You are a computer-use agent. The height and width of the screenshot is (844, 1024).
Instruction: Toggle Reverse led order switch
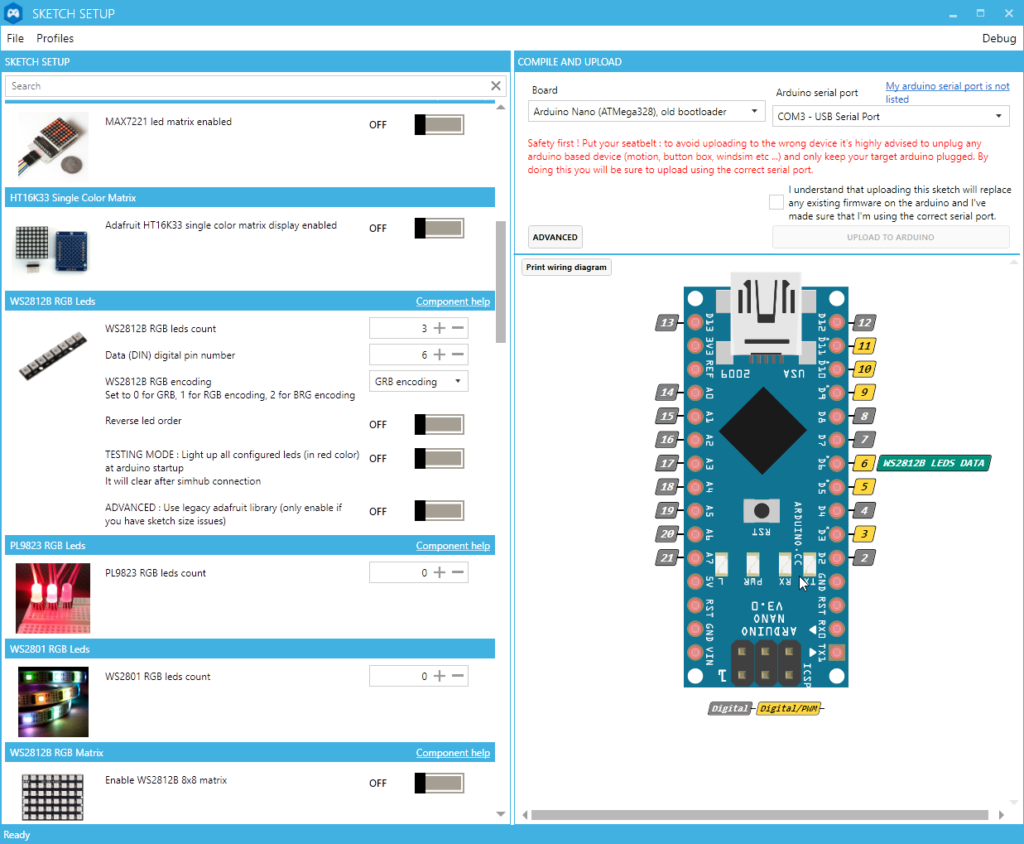[x=439, y=424]
